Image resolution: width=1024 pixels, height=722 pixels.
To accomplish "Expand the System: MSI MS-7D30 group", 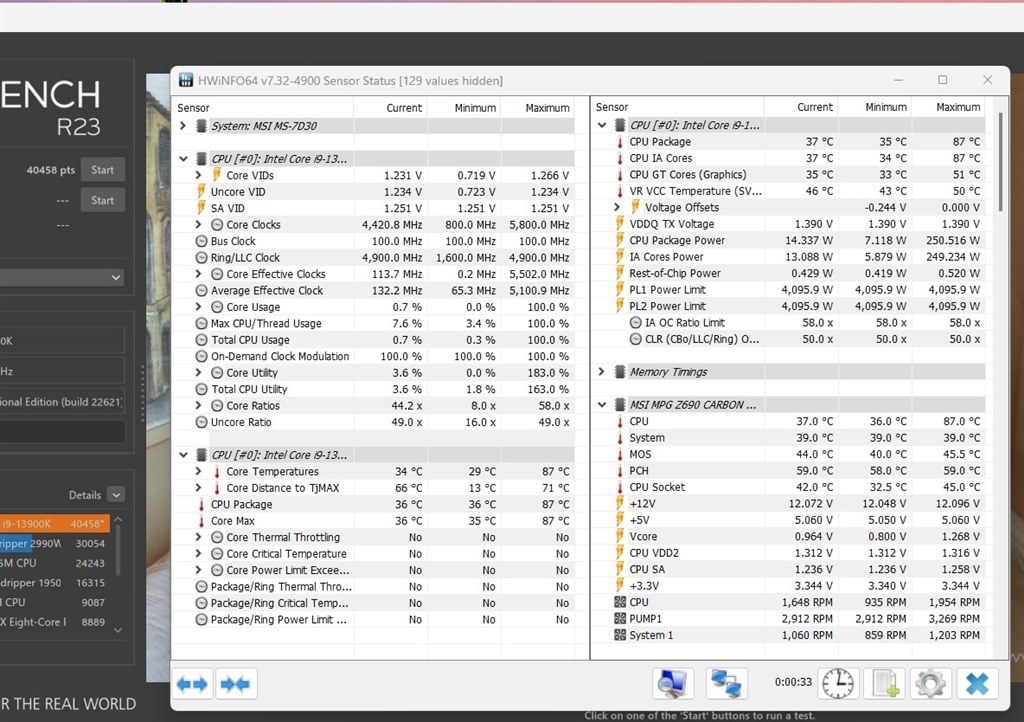I will tap(184, 125).
